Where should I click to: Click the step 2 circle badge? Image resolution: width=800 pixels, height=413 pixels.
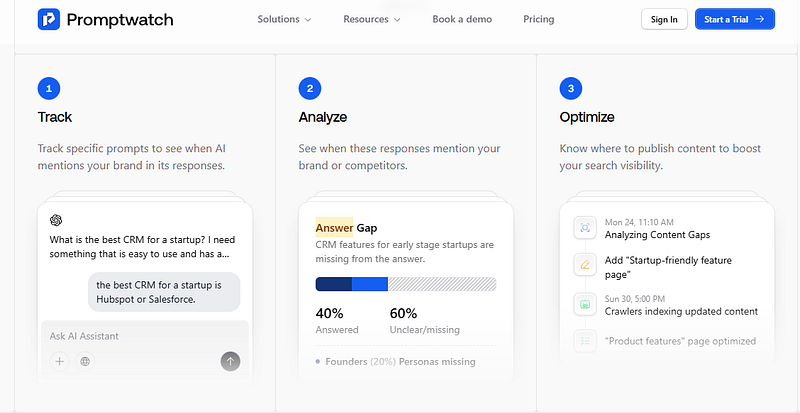point(310,89)
